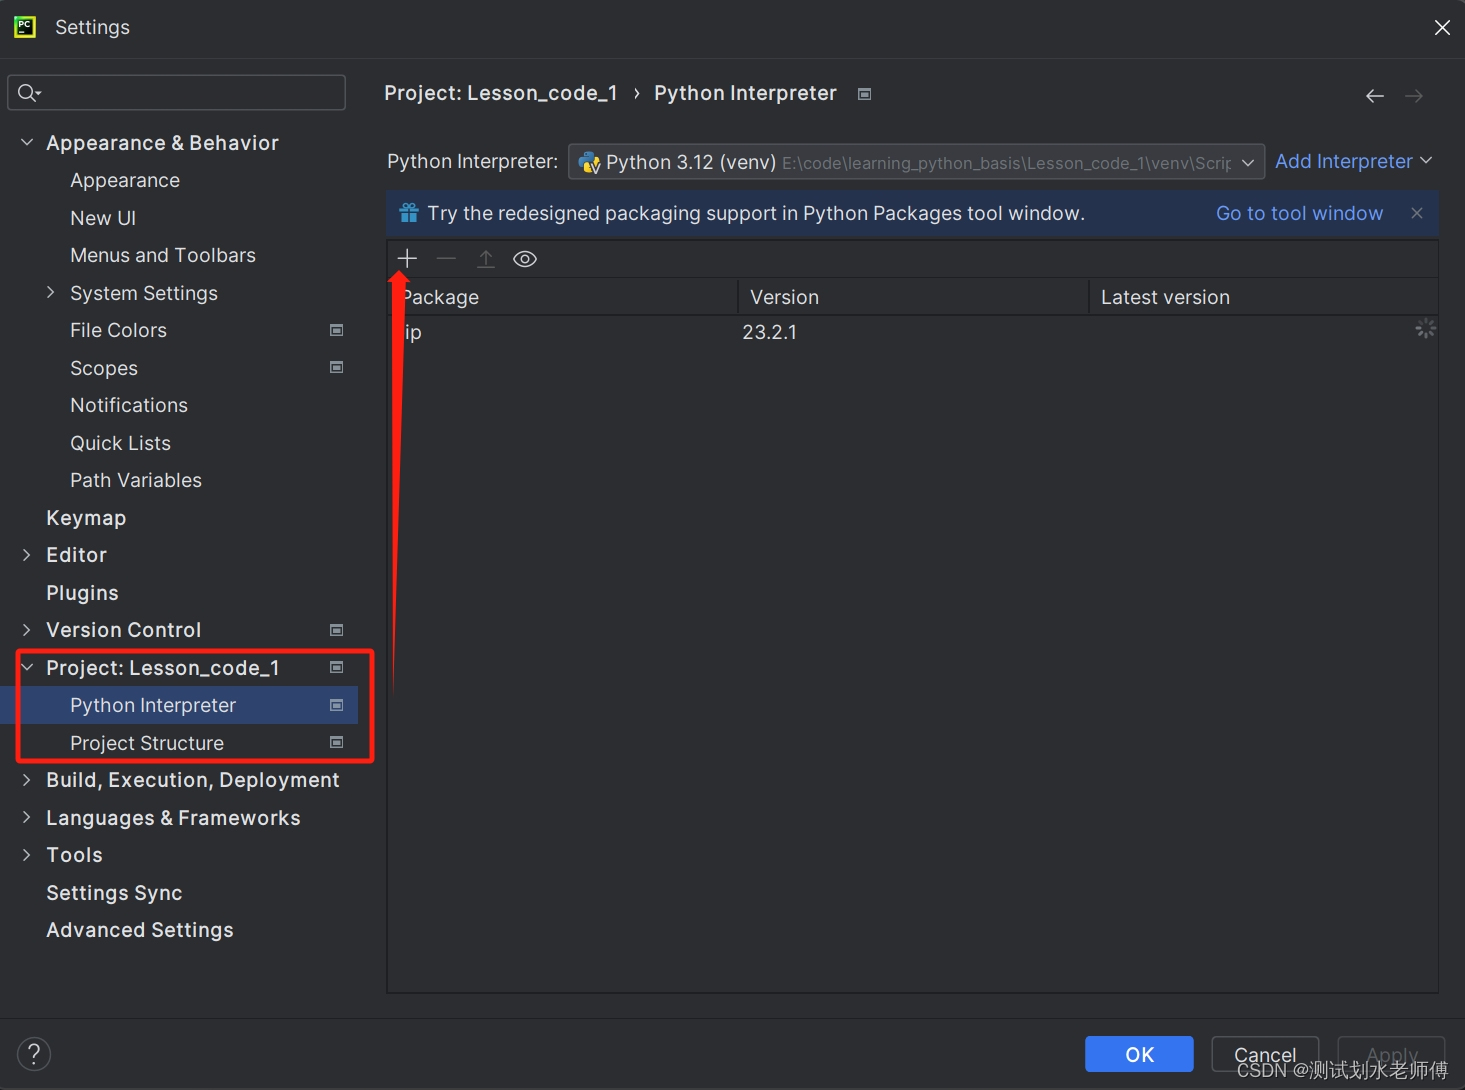Click project-level icon next to File Colors

337,330
